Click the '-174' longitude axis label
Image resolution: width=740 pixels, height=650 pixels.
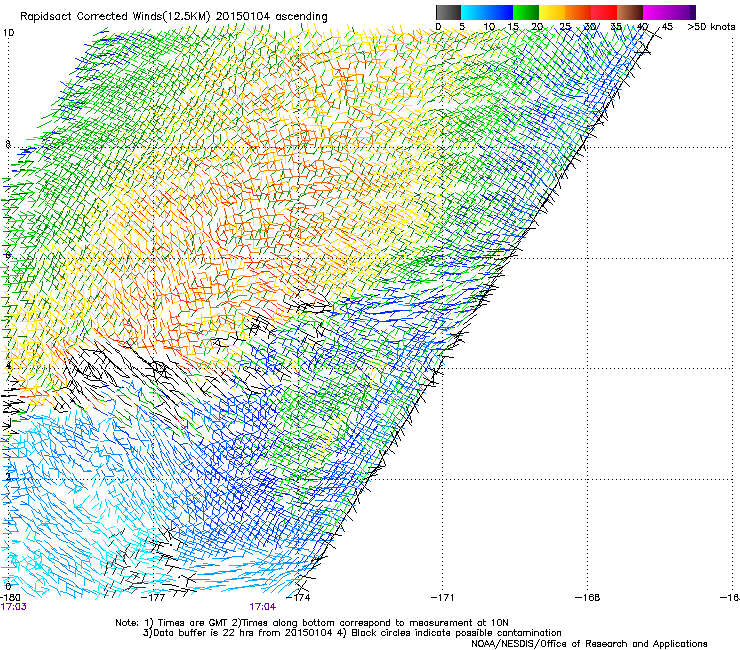299,598
